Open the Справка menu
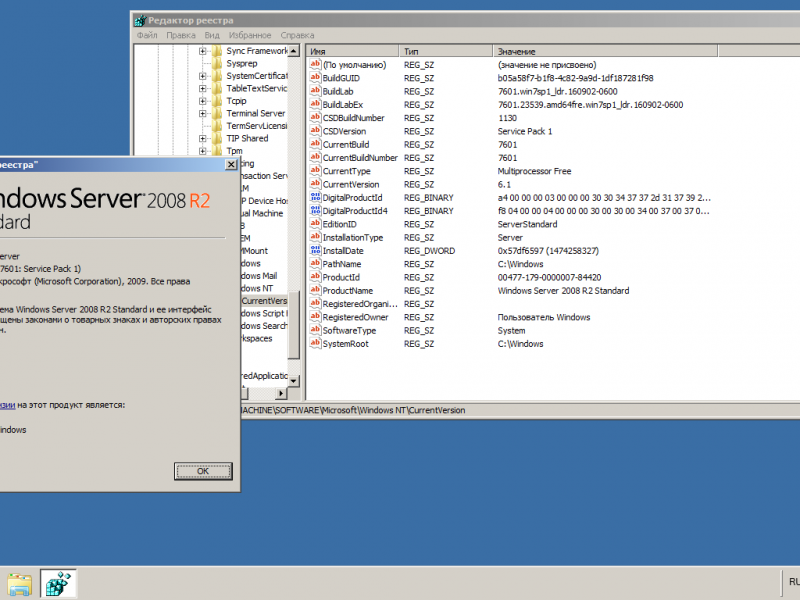Screen dimensions: 800x600 tap(297, 35)
